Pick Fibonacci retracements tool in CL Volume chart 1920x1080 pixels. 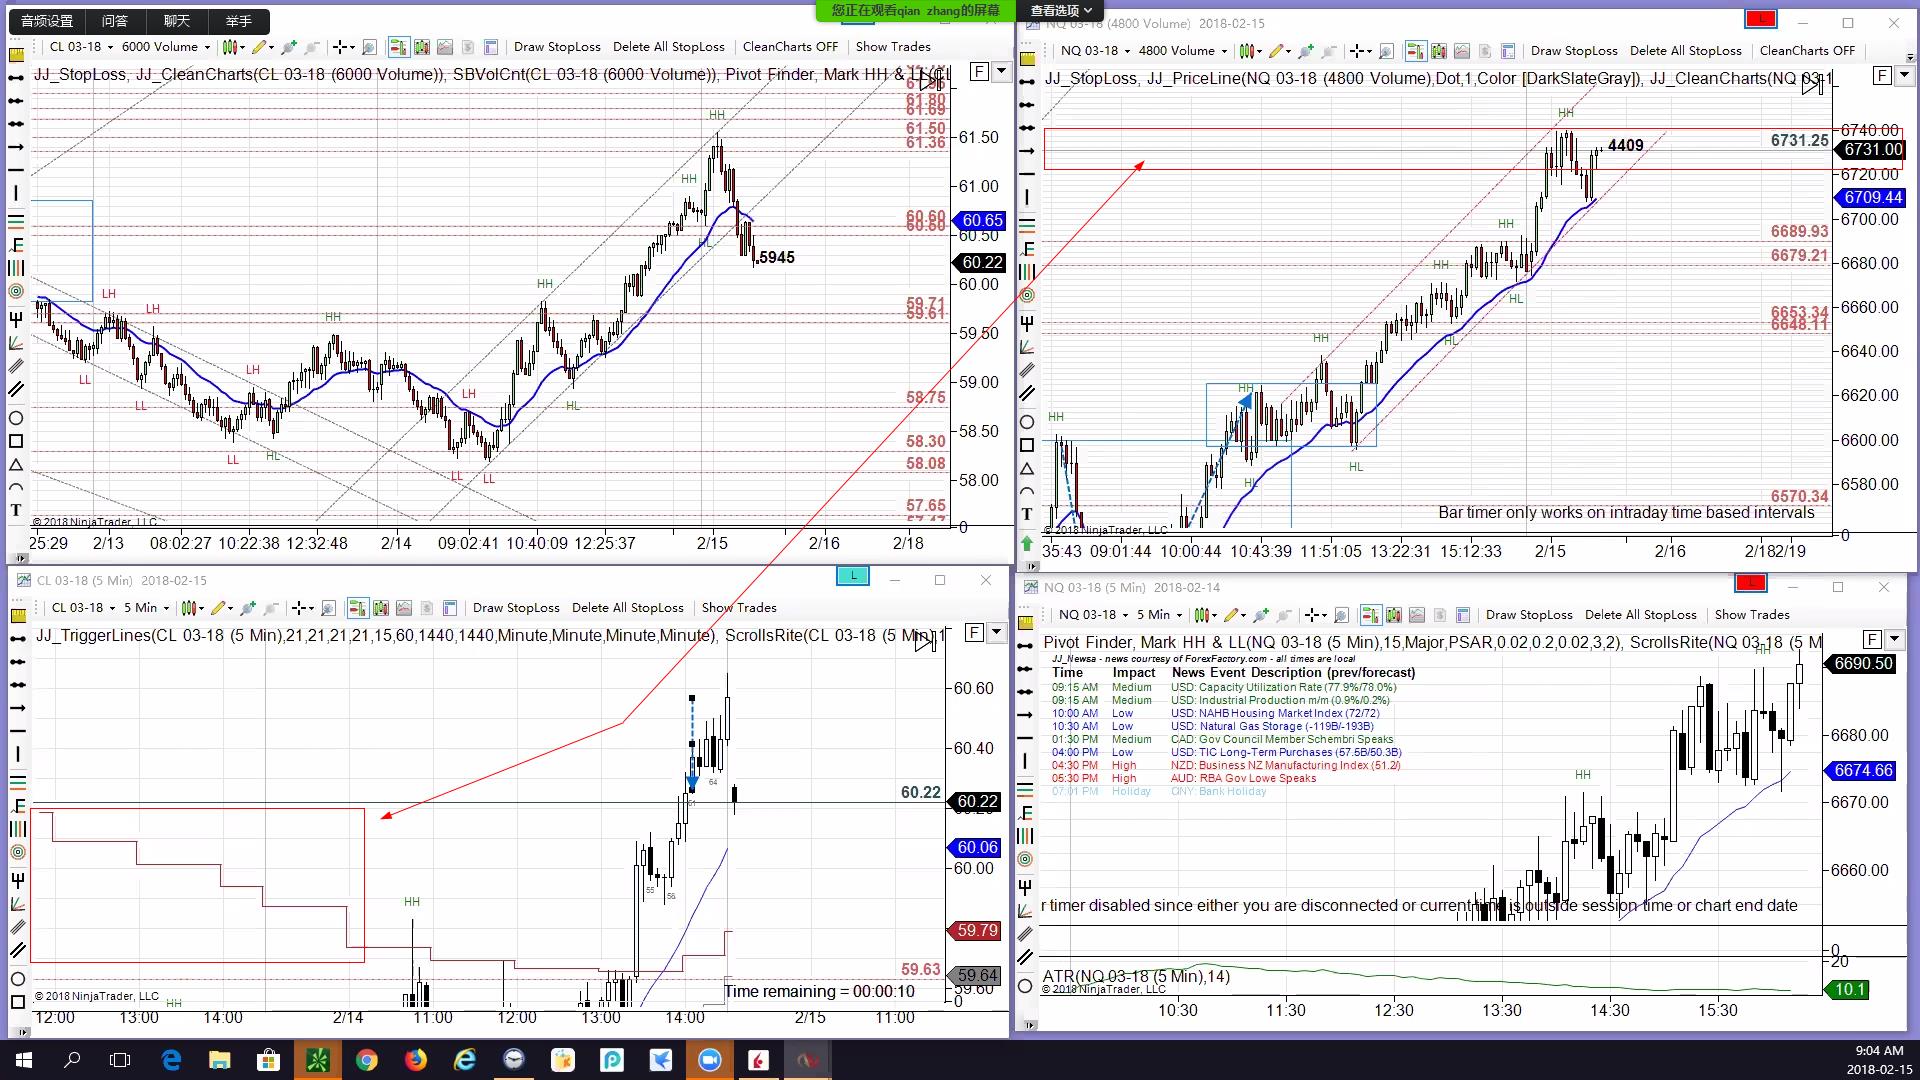coord(16,220)
